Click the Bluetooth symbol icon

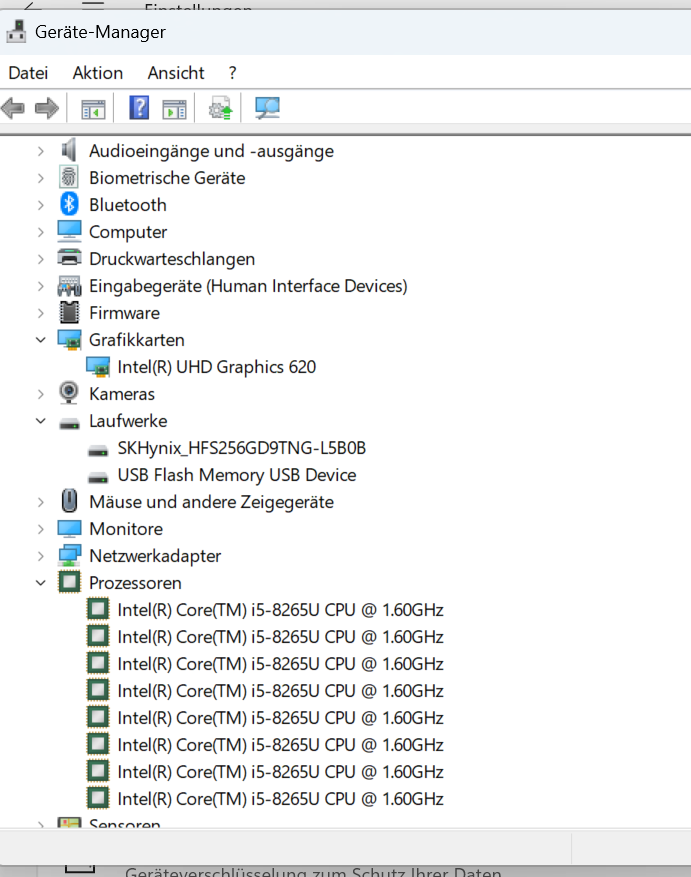(x=69, y=204)
